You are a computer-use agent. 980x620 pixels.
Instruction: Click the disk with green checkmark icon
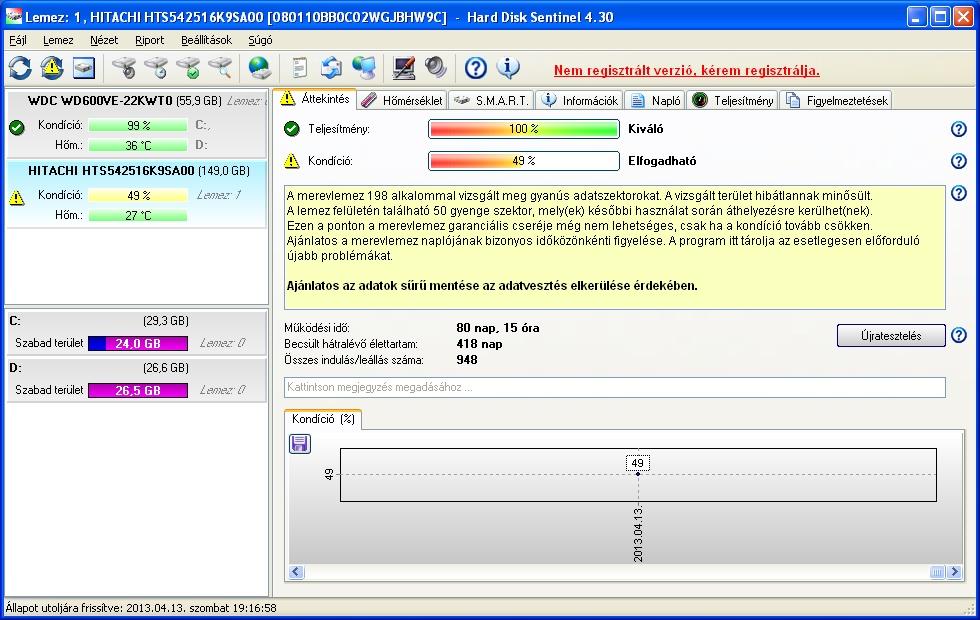(188, 68)
